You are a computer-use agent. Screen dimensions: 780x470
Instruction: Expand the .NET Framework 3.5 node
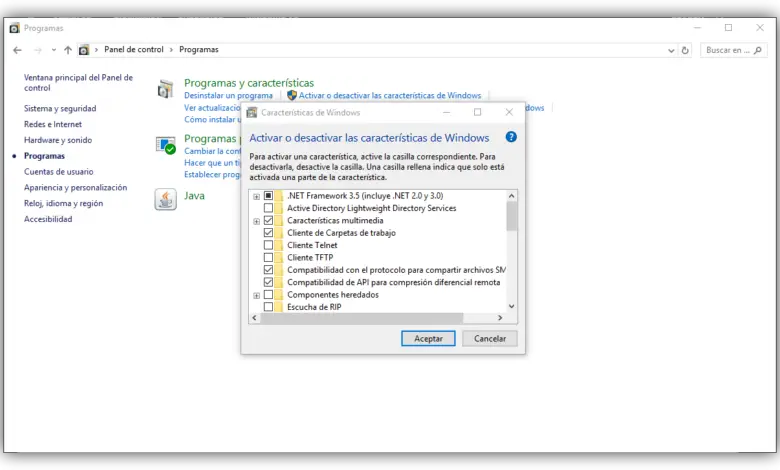pos(256,196)
